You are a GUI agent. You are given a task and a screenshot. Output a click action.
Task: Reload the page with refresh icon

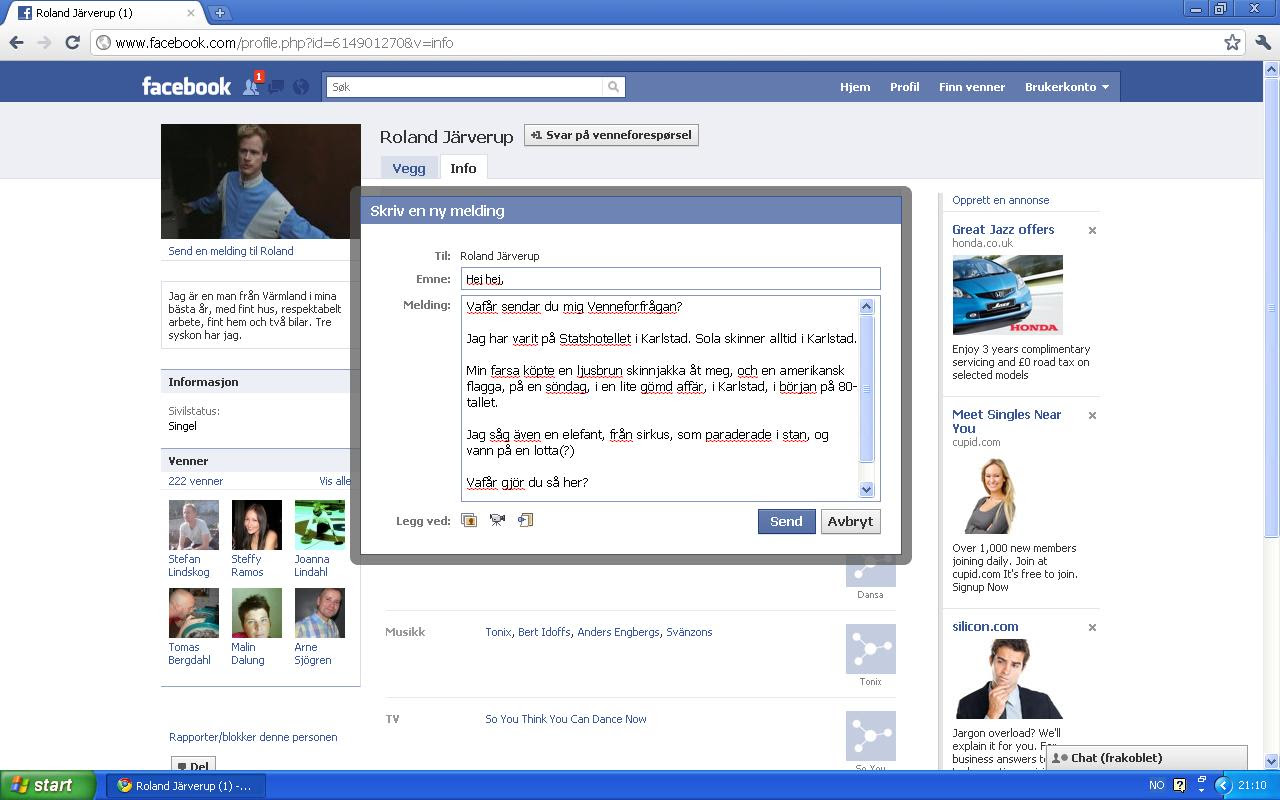(72, 42)
